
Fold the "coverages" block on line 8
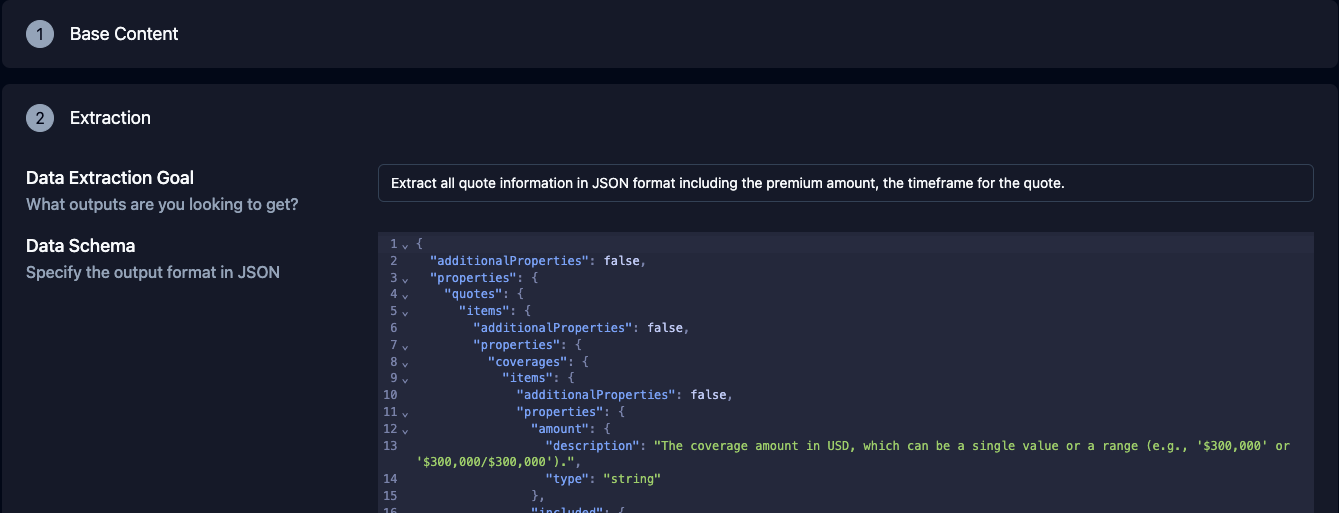[x=405, y=362]
